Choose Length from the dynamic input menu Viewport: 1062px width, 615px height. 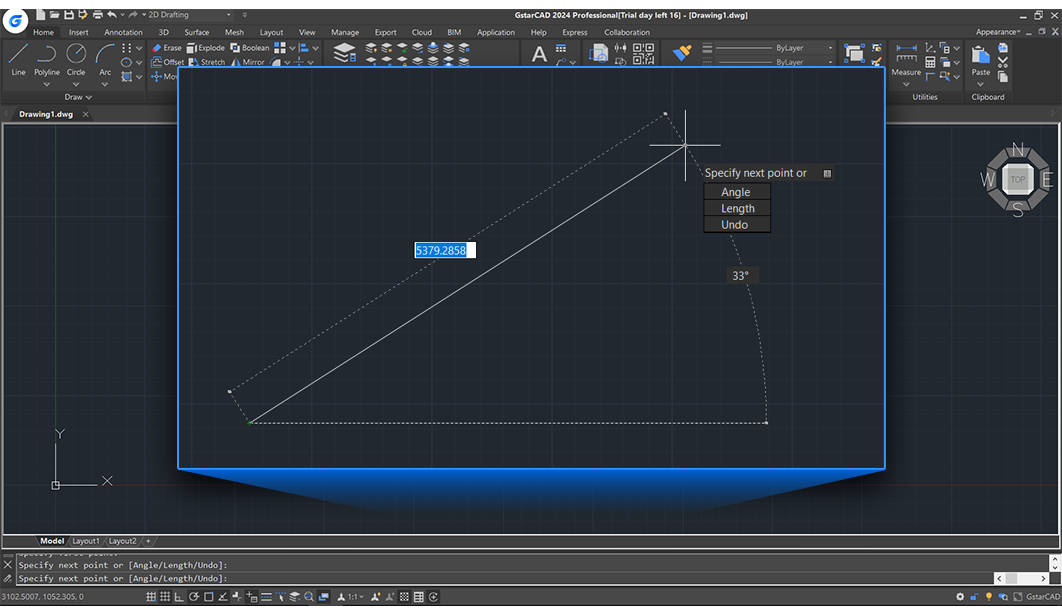(x=737, y=208)
